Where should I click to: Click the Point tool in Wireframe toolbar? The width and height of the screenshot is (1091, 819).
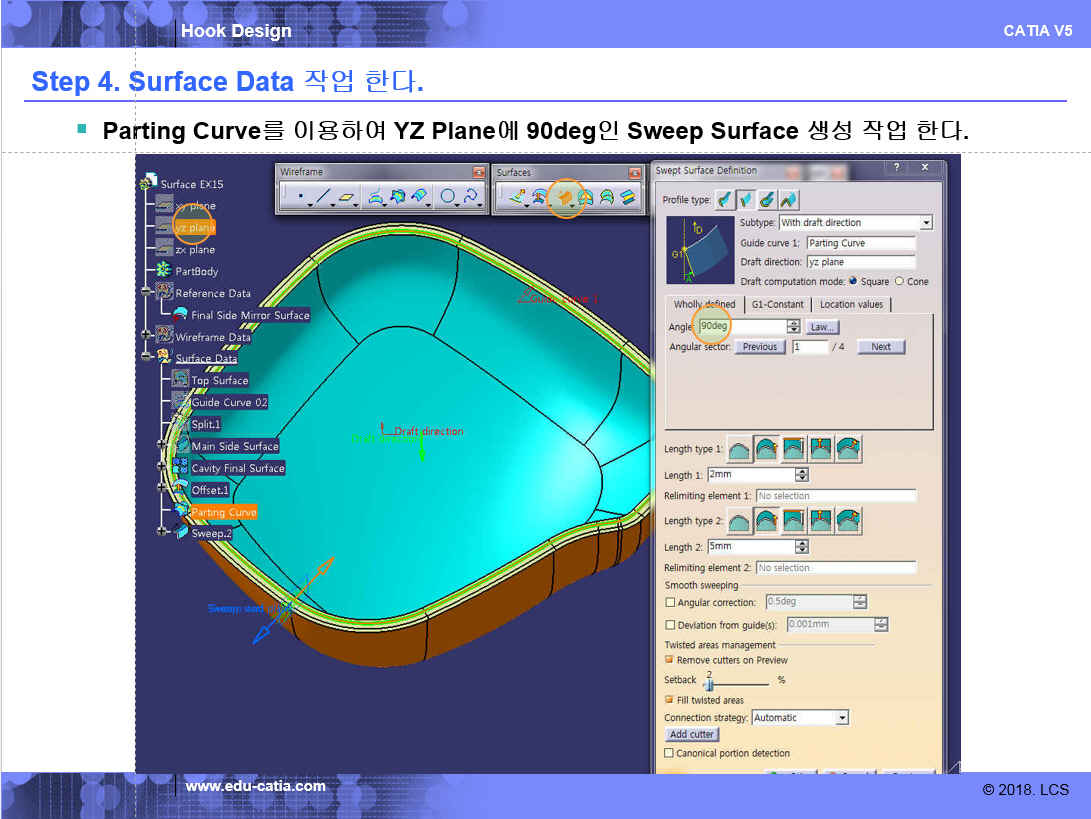[x=301, y=198]
